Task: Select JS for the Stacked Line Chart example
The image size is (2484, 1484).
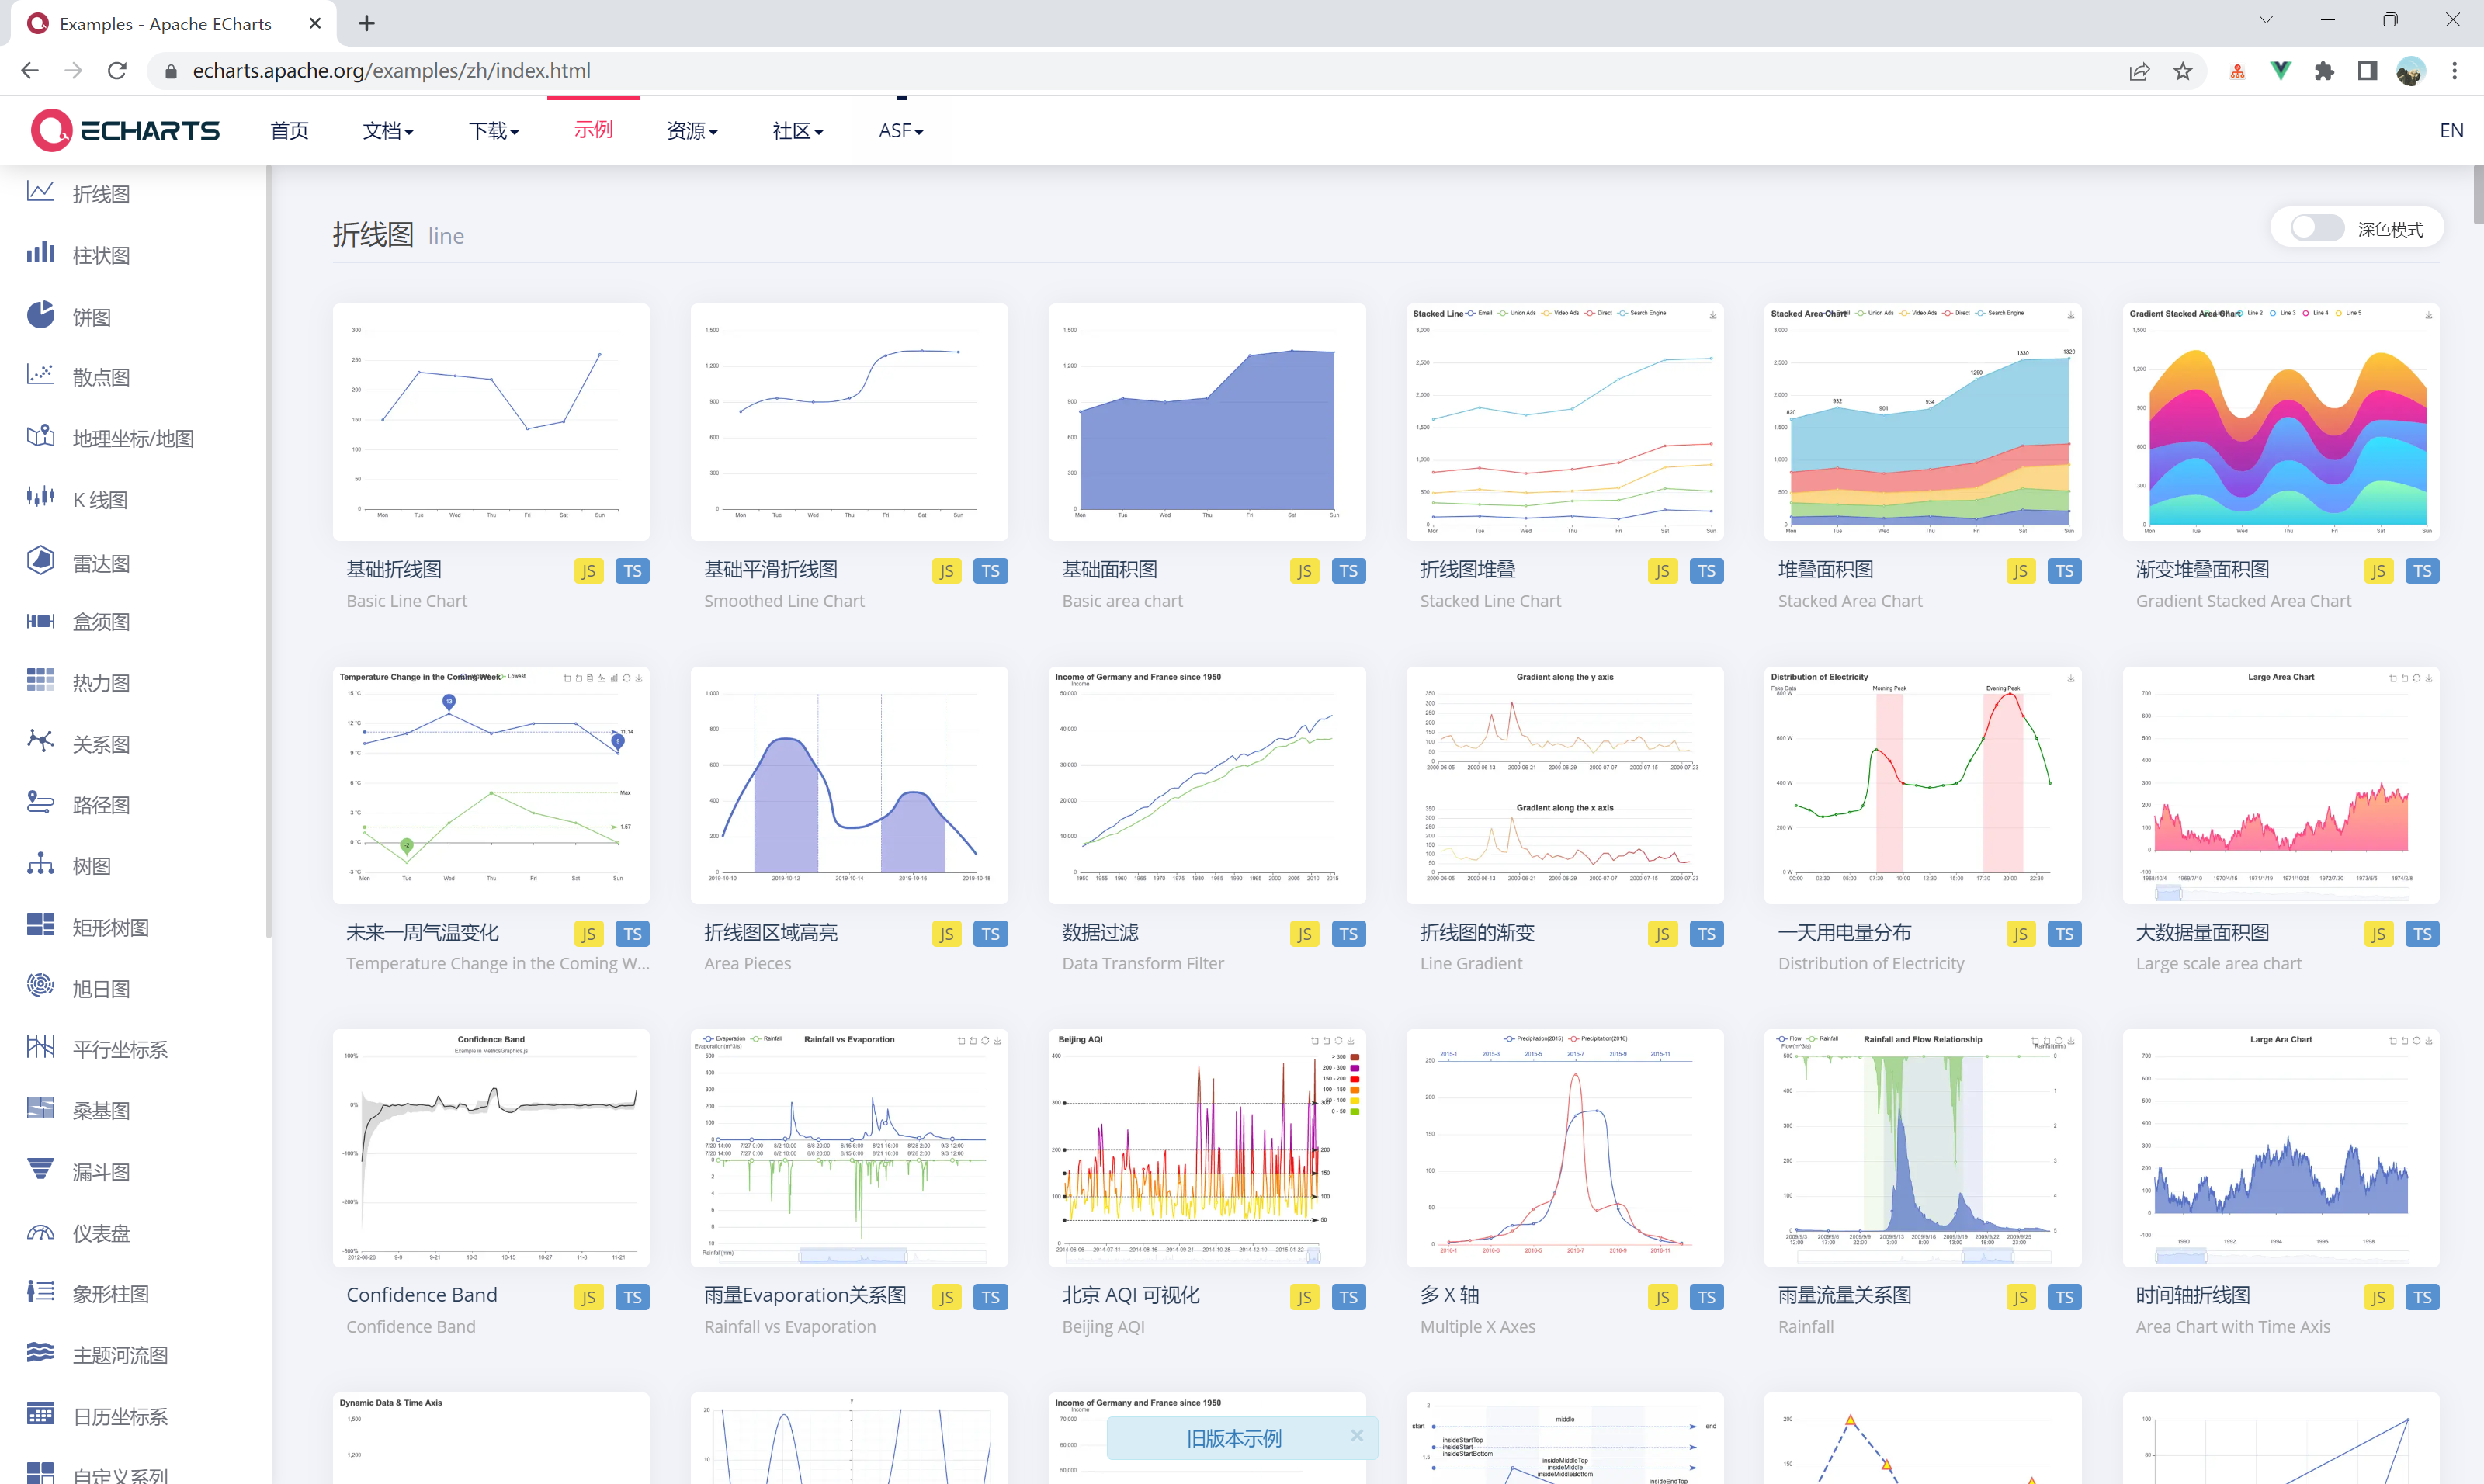Action: pos(1662,570)
